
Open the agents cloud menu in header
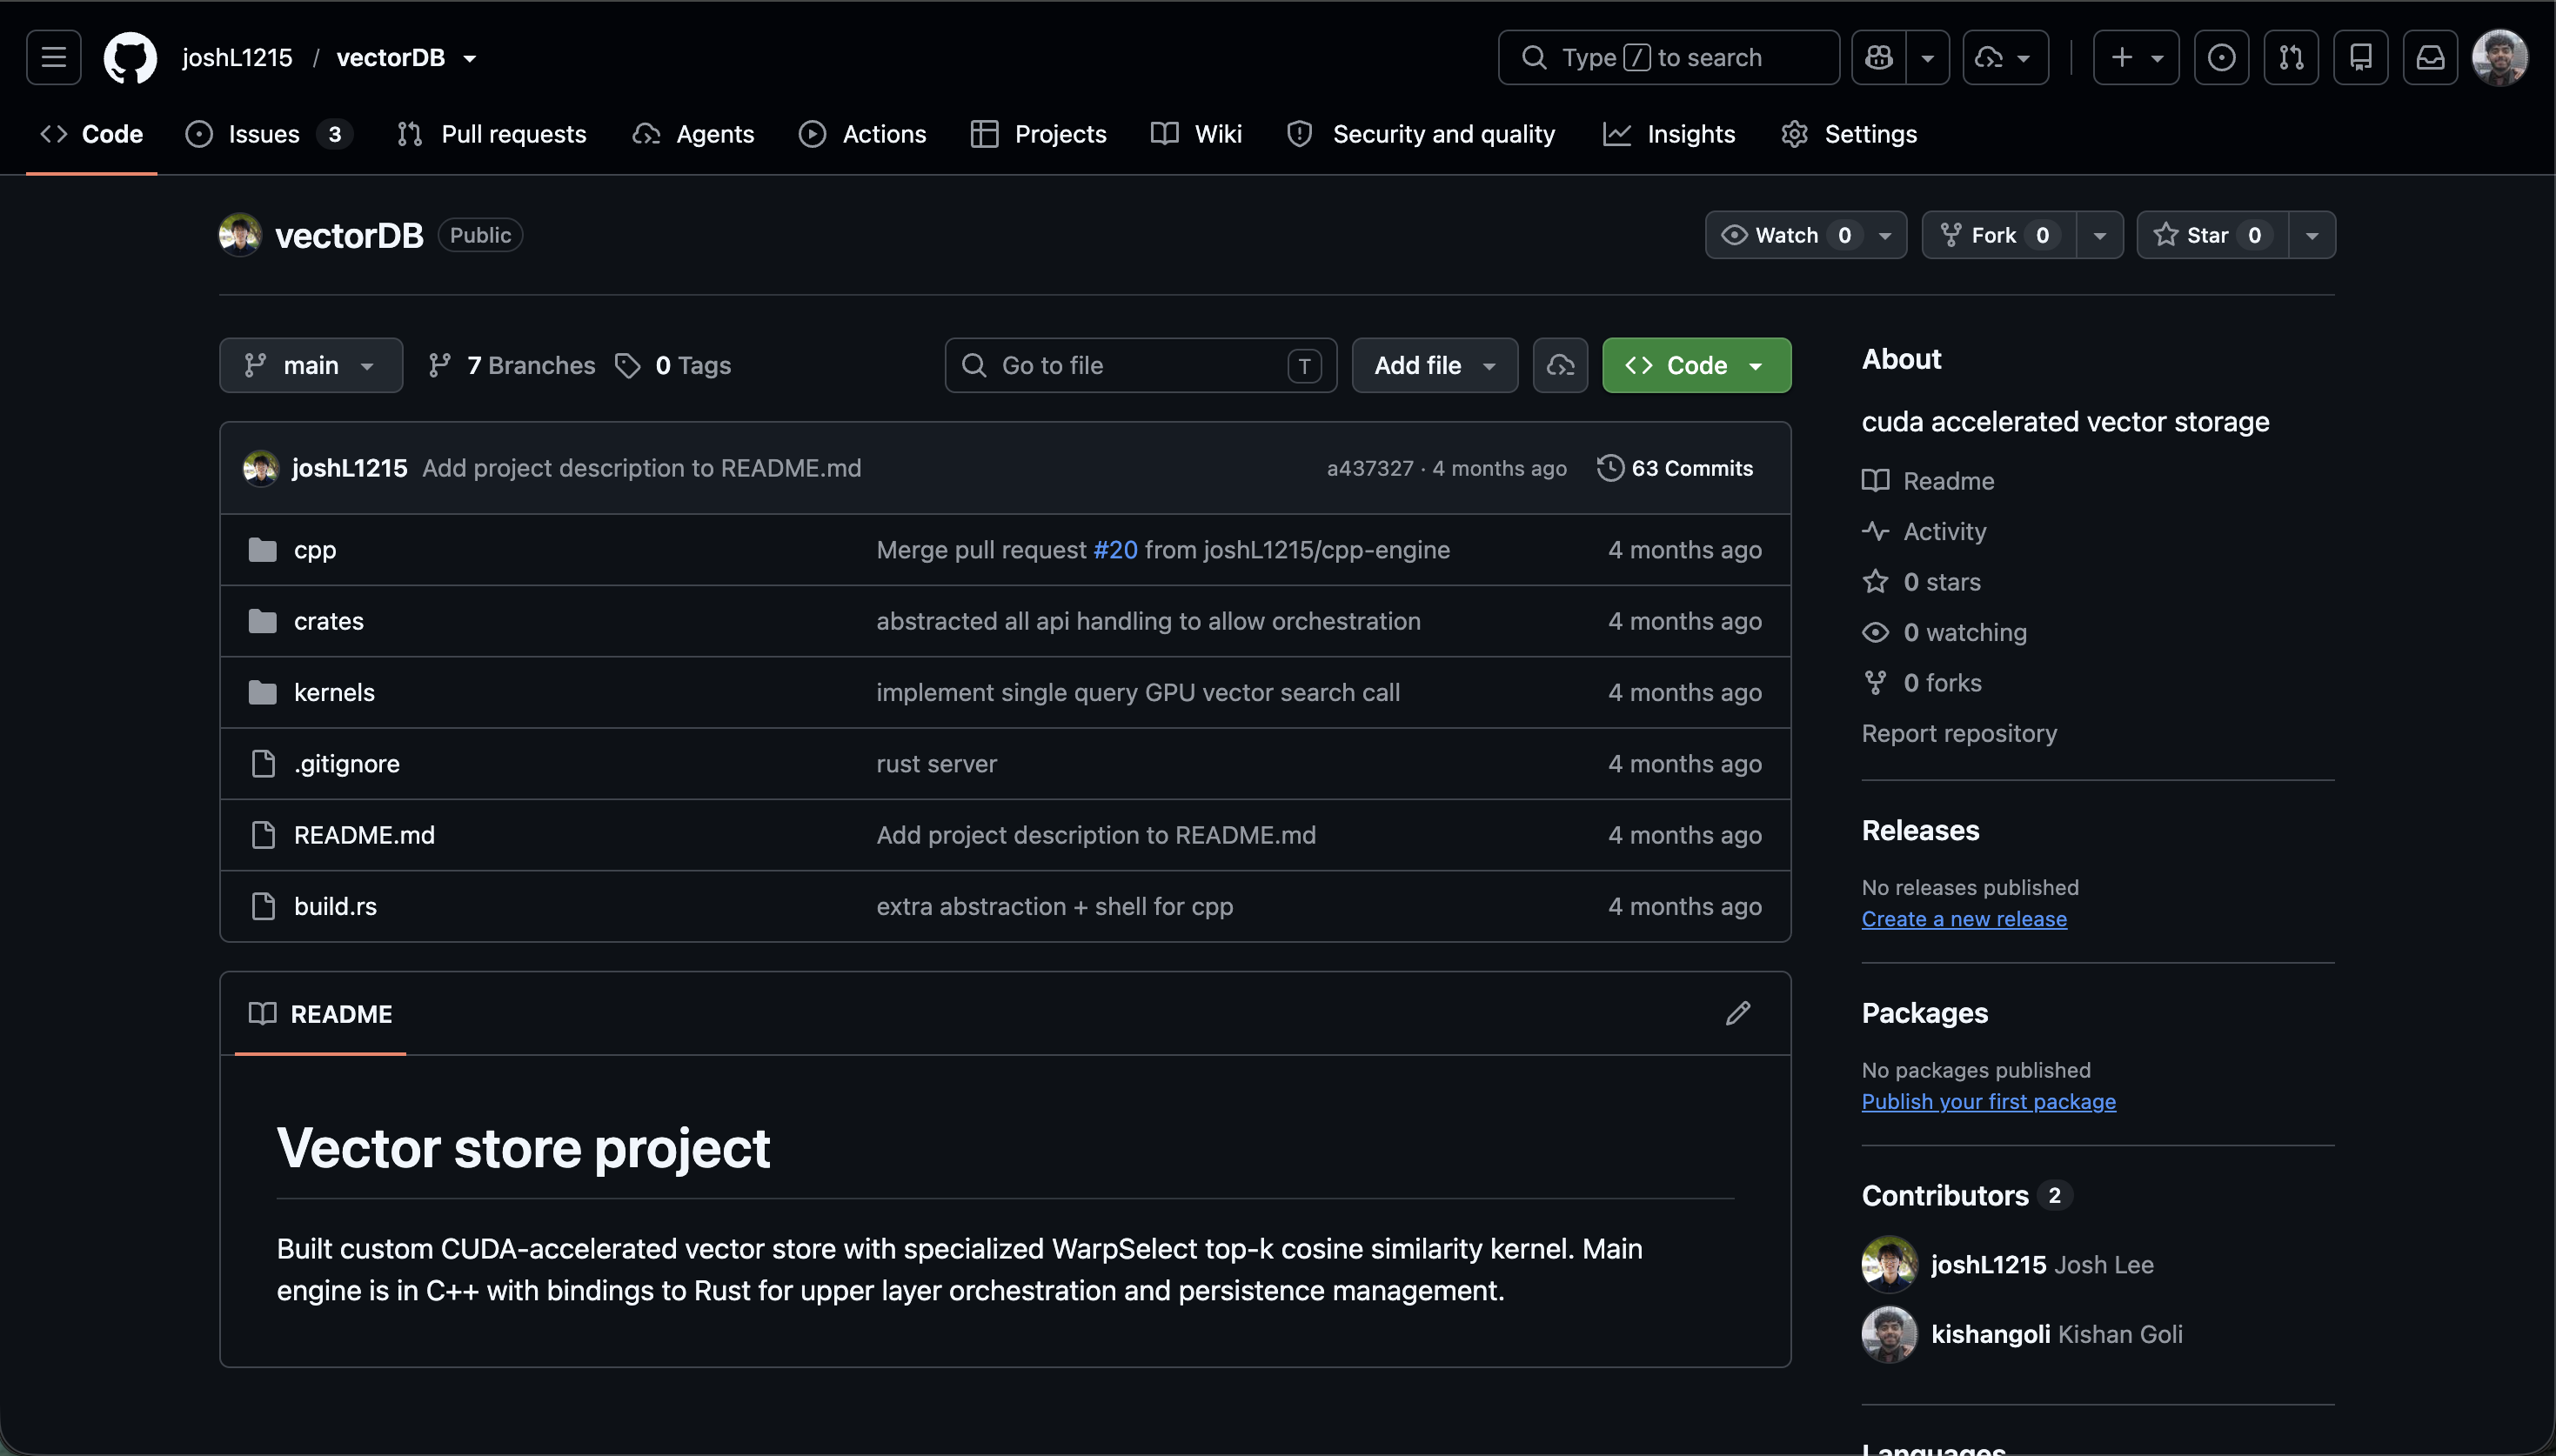[2005, 57]
